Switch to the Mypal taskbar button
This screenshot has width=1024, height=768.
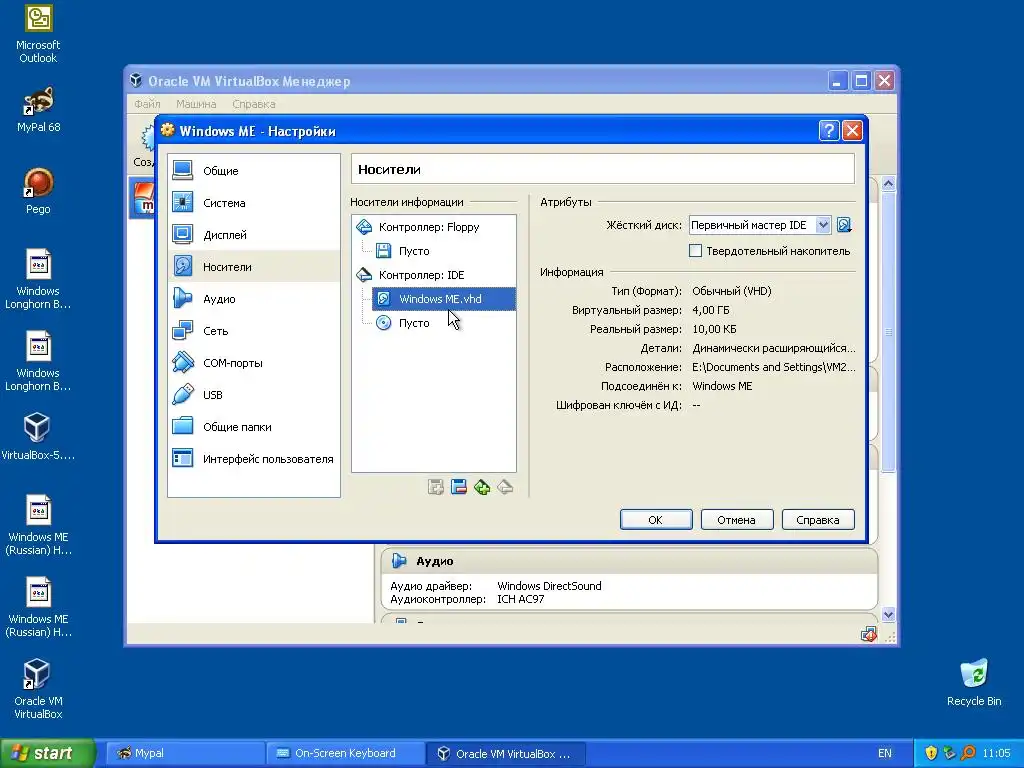tap(185, 753)
